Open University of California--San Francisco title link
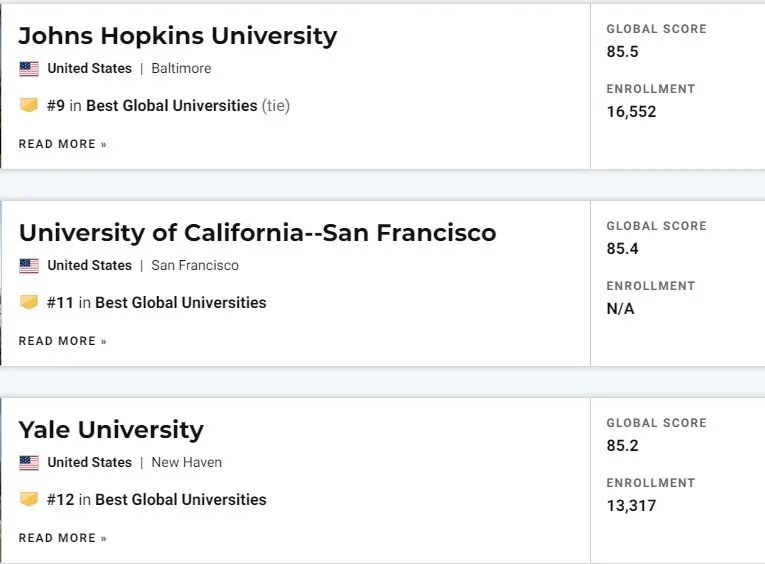The height and width of the screenshot is (564, 765). [257, 233]
